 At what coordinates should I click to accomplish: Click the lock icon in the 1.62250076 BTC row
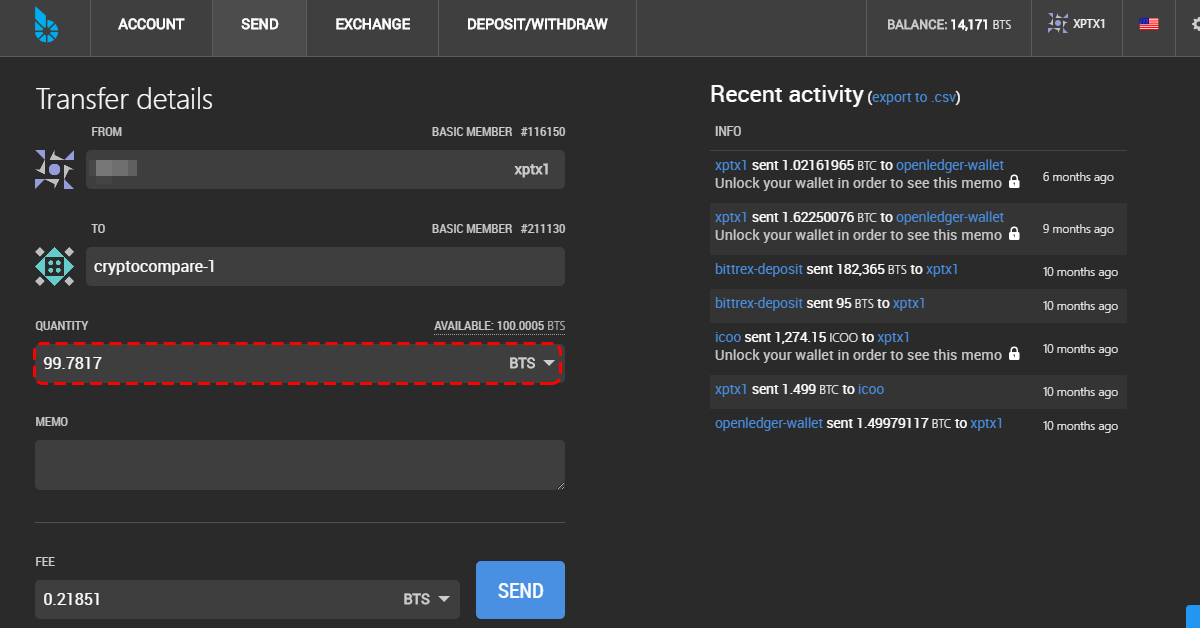pos(1014,235)
